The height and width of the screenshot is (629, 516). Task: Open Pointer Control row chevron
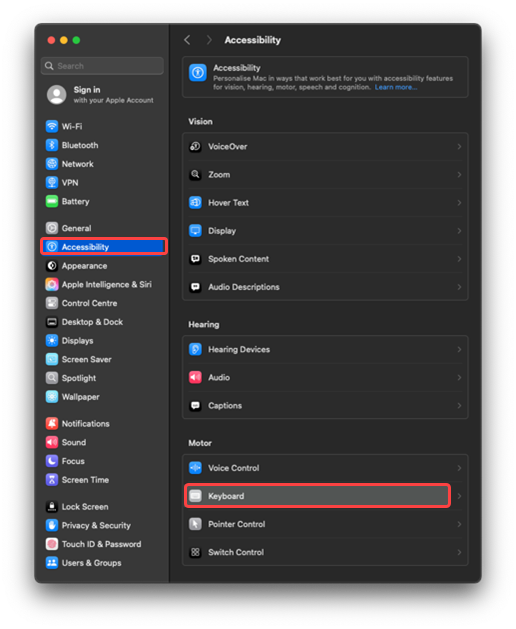(459, 524)
